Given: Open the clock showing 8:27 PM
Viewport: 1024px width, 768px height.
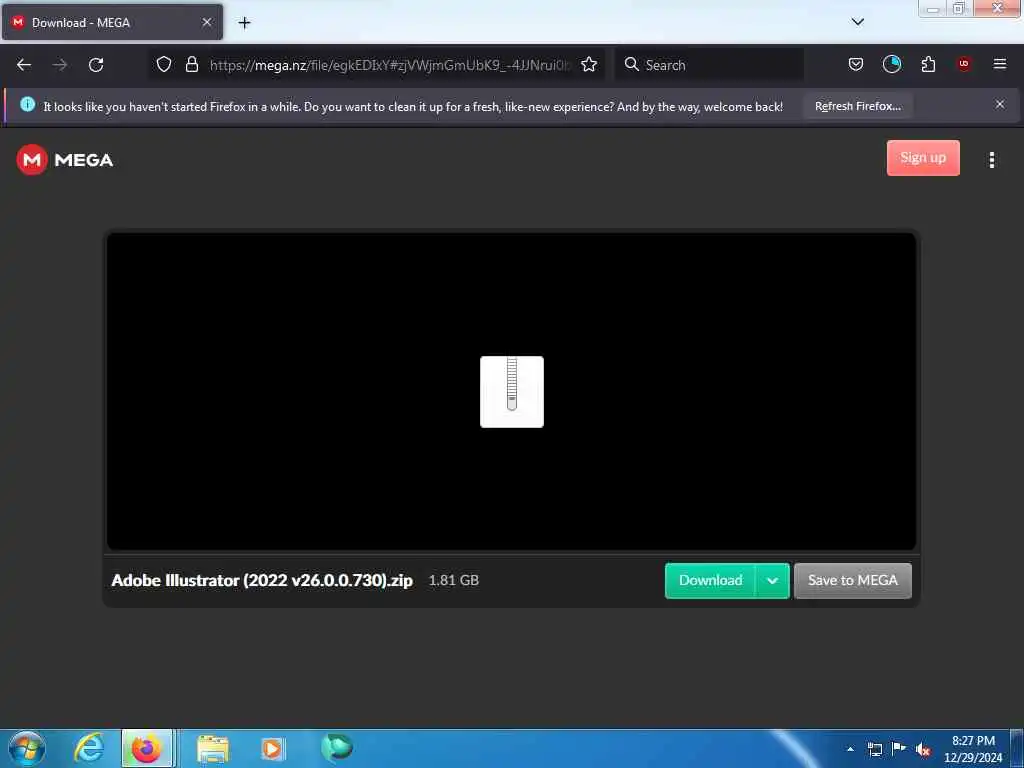Looking at the screenshot, I should [973, 749].
